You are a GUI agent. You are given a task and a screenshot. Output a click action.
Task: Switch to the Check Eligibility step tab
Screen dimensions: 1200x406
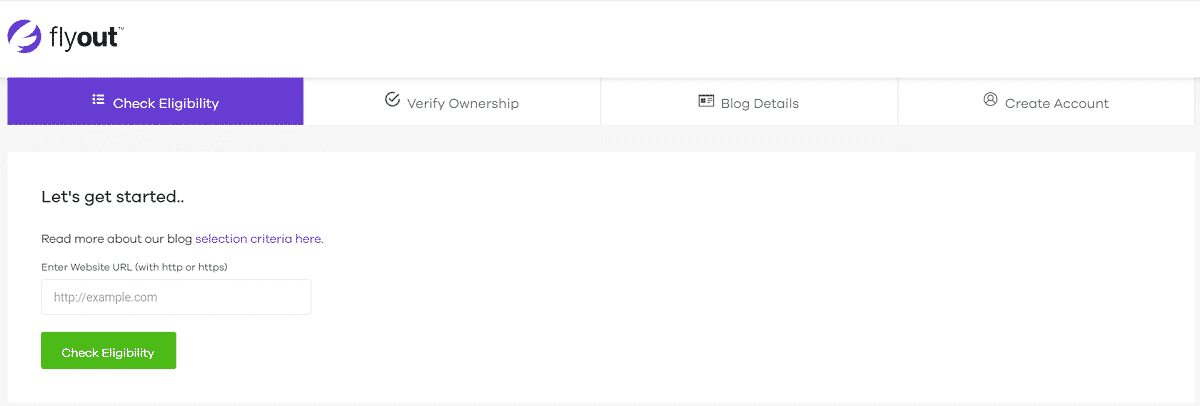[x=155, y=102]
